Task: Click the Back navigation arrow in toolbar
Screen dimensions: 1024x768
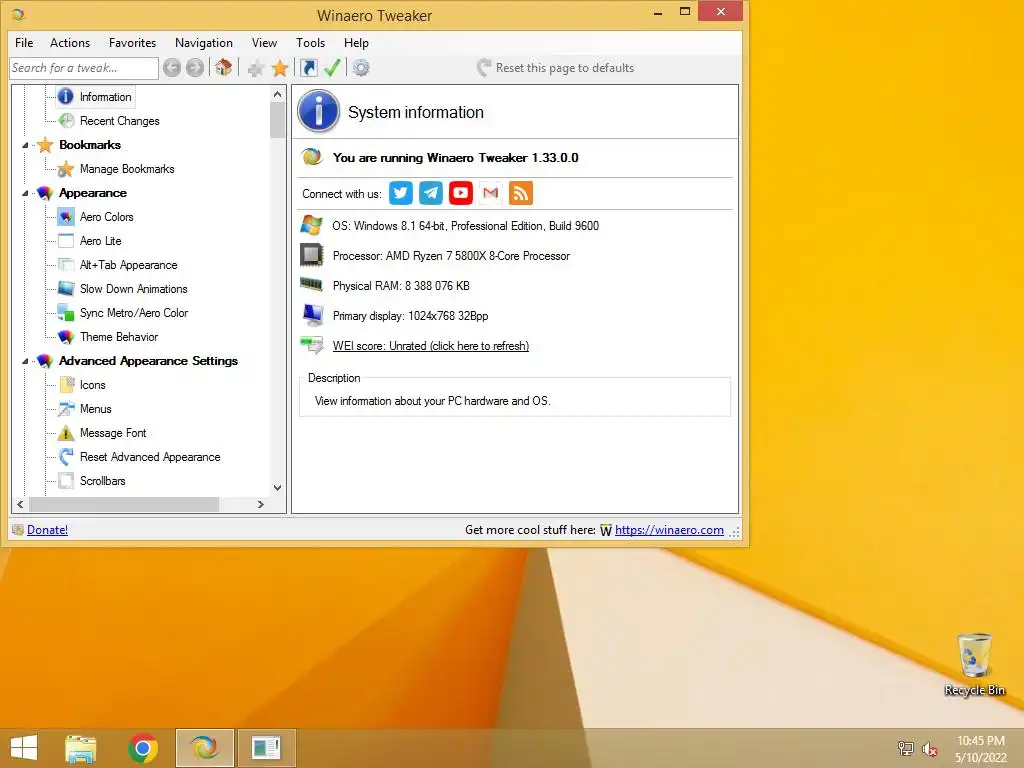Action: (x=172, y=68)
